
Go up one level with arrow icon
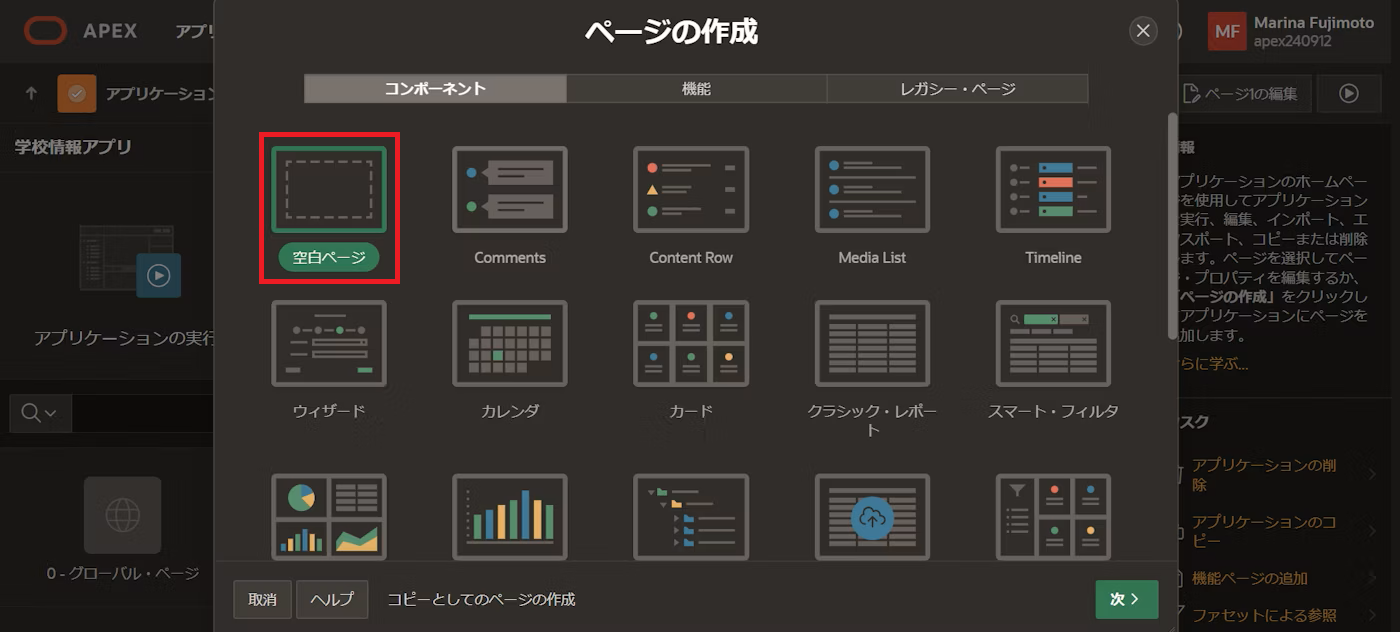click(31, 93)
